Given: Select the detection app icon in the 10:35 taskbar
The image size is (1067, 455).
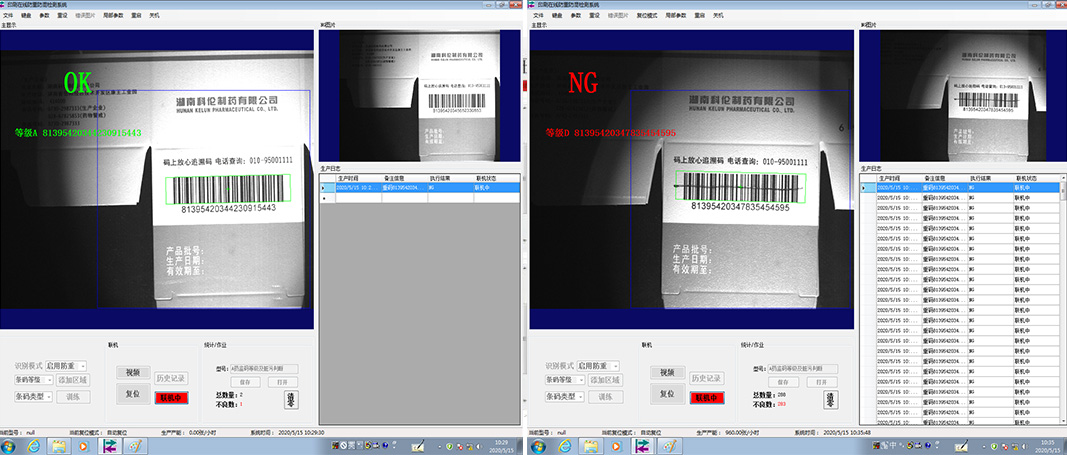Looking at the screenshot, I should point(642,446).
